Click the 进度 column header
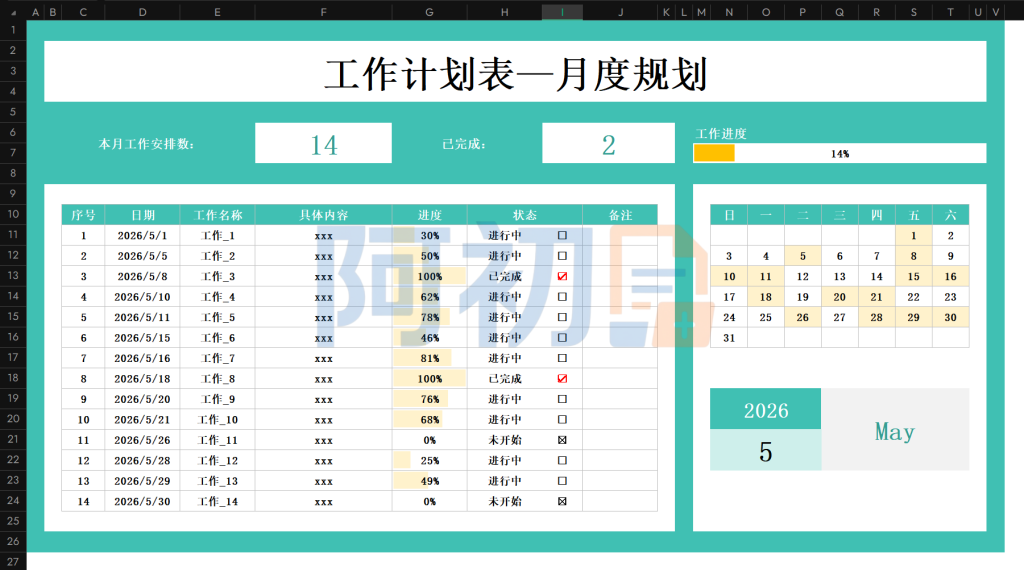1024x570 pixels. pos(430,215)
